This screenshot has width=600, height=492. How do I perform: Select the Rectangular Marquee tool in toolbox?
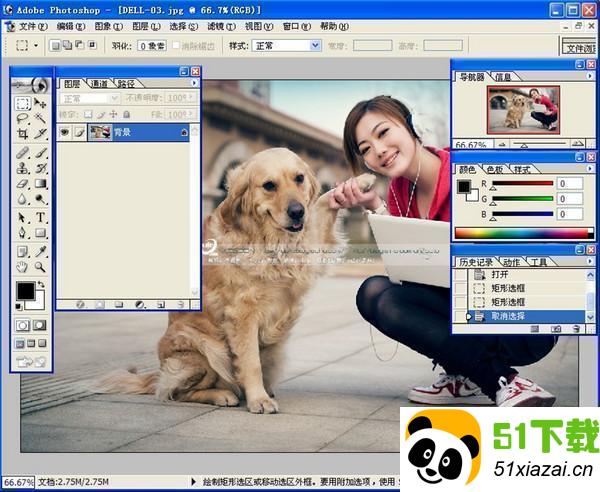22,103
